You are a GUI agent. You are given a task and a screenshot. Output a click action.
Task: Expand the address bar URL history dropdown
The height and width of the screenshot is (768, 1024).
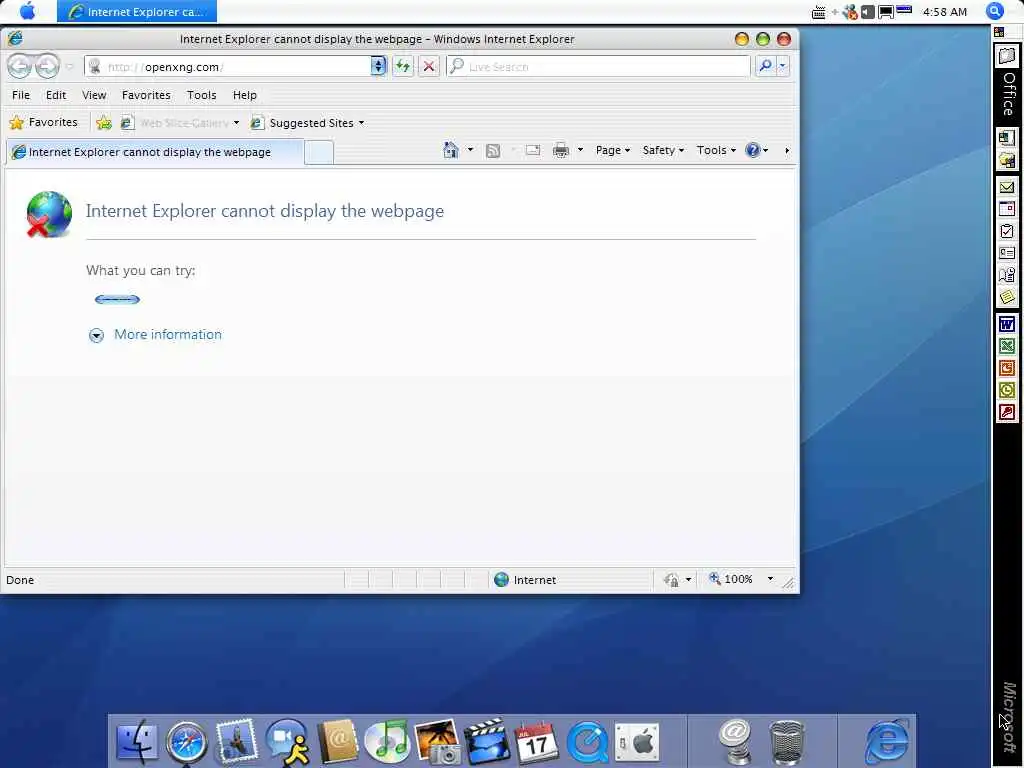378,67
